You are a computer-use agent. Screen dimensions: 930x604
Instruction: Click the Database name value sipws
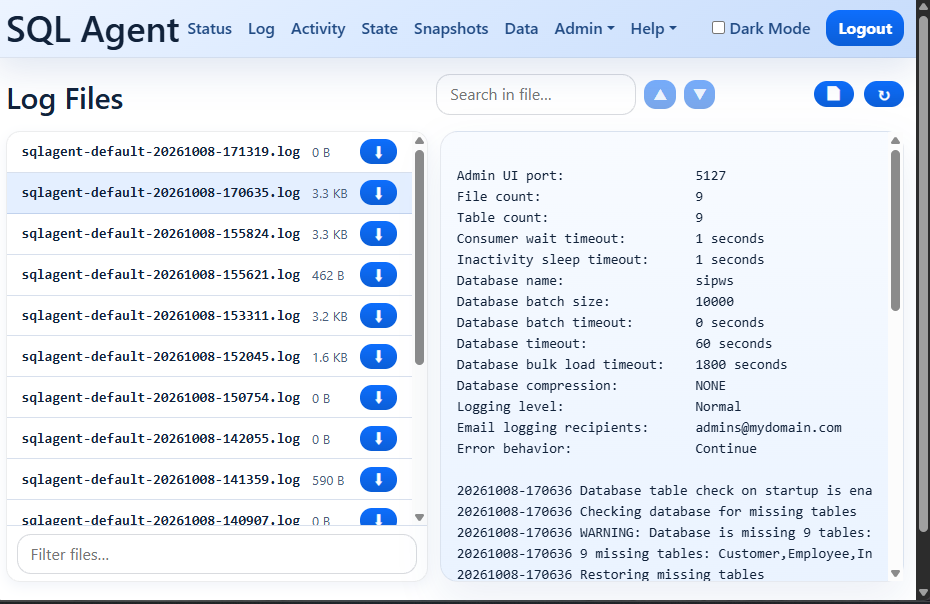click(x=714, y=281)
